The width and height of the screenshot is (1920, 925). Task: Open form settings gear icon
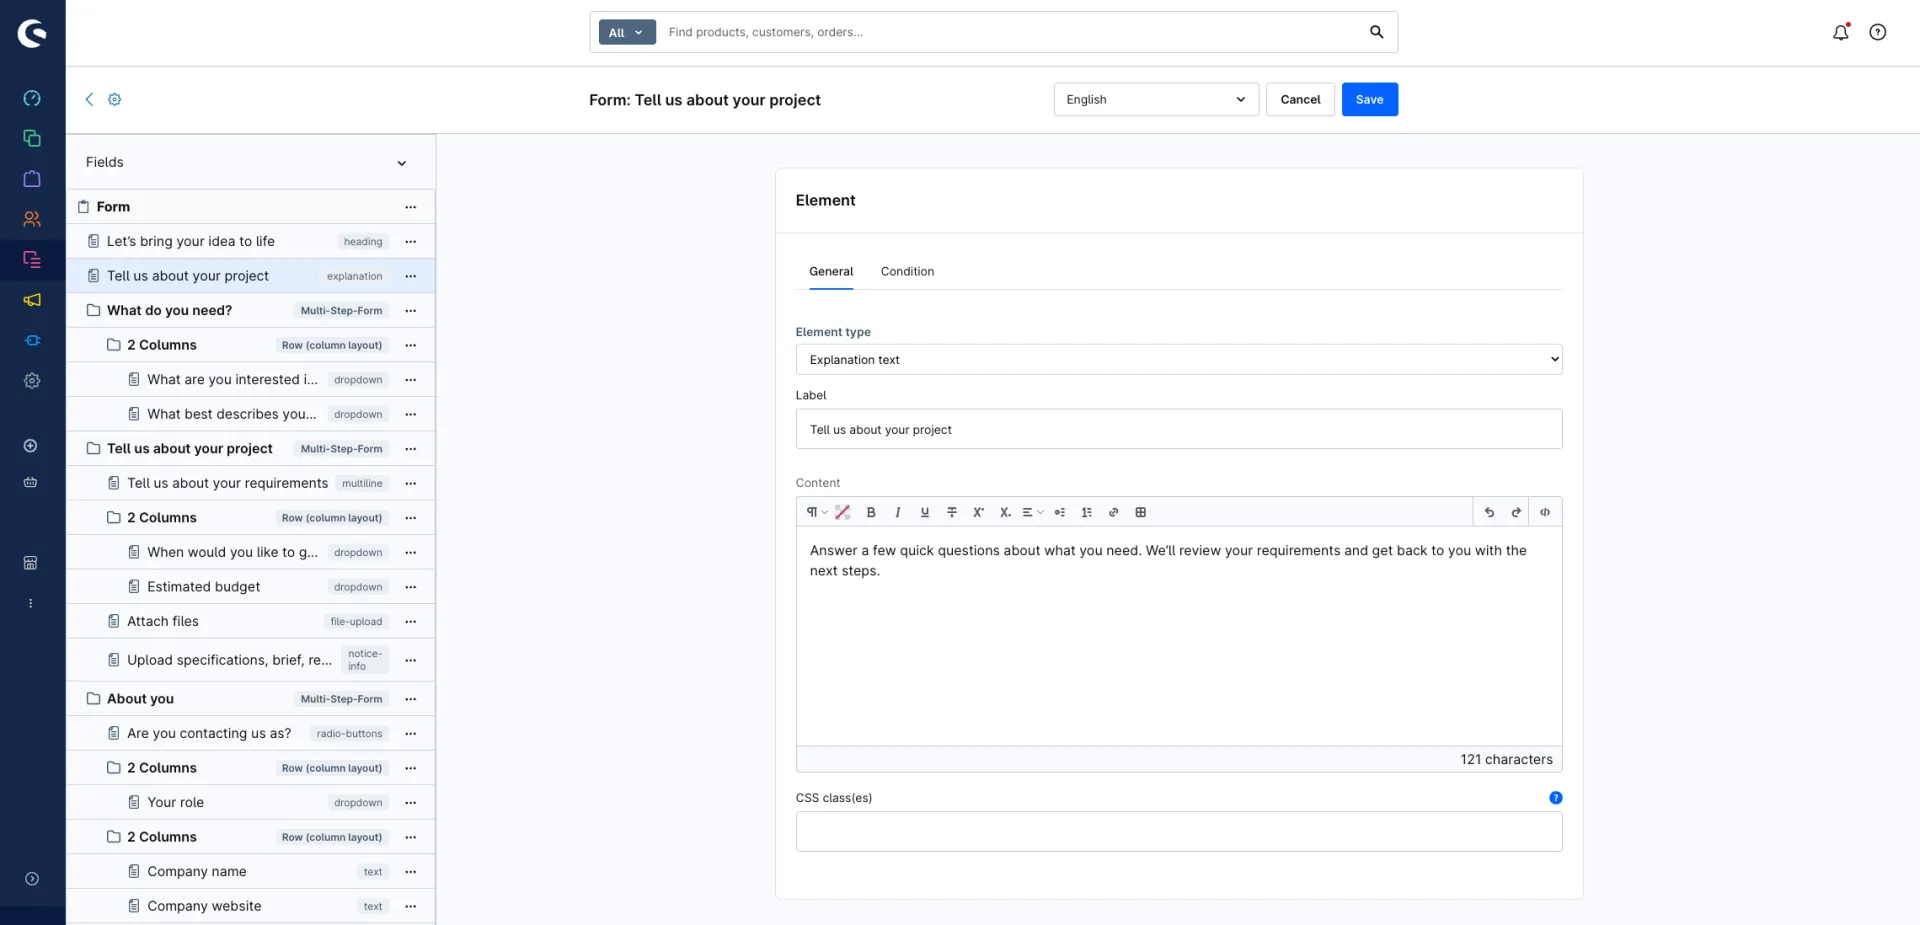point(115,99)
